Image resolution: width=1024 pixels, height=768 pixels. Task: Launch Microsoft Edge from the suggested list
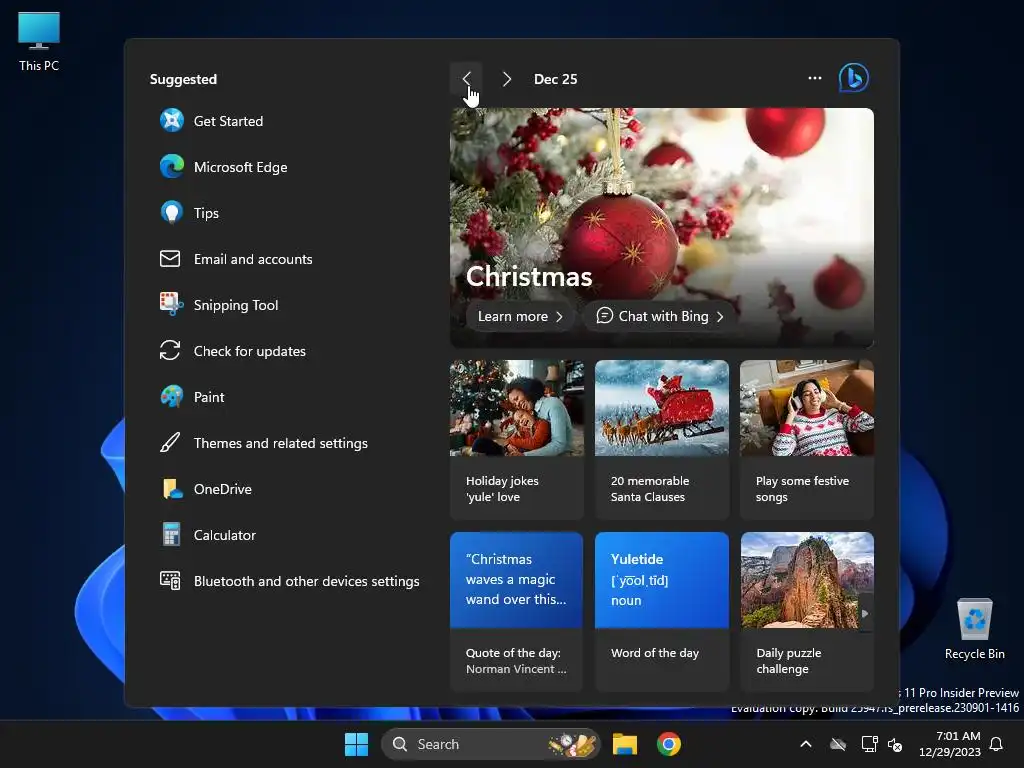click(223, 167)
